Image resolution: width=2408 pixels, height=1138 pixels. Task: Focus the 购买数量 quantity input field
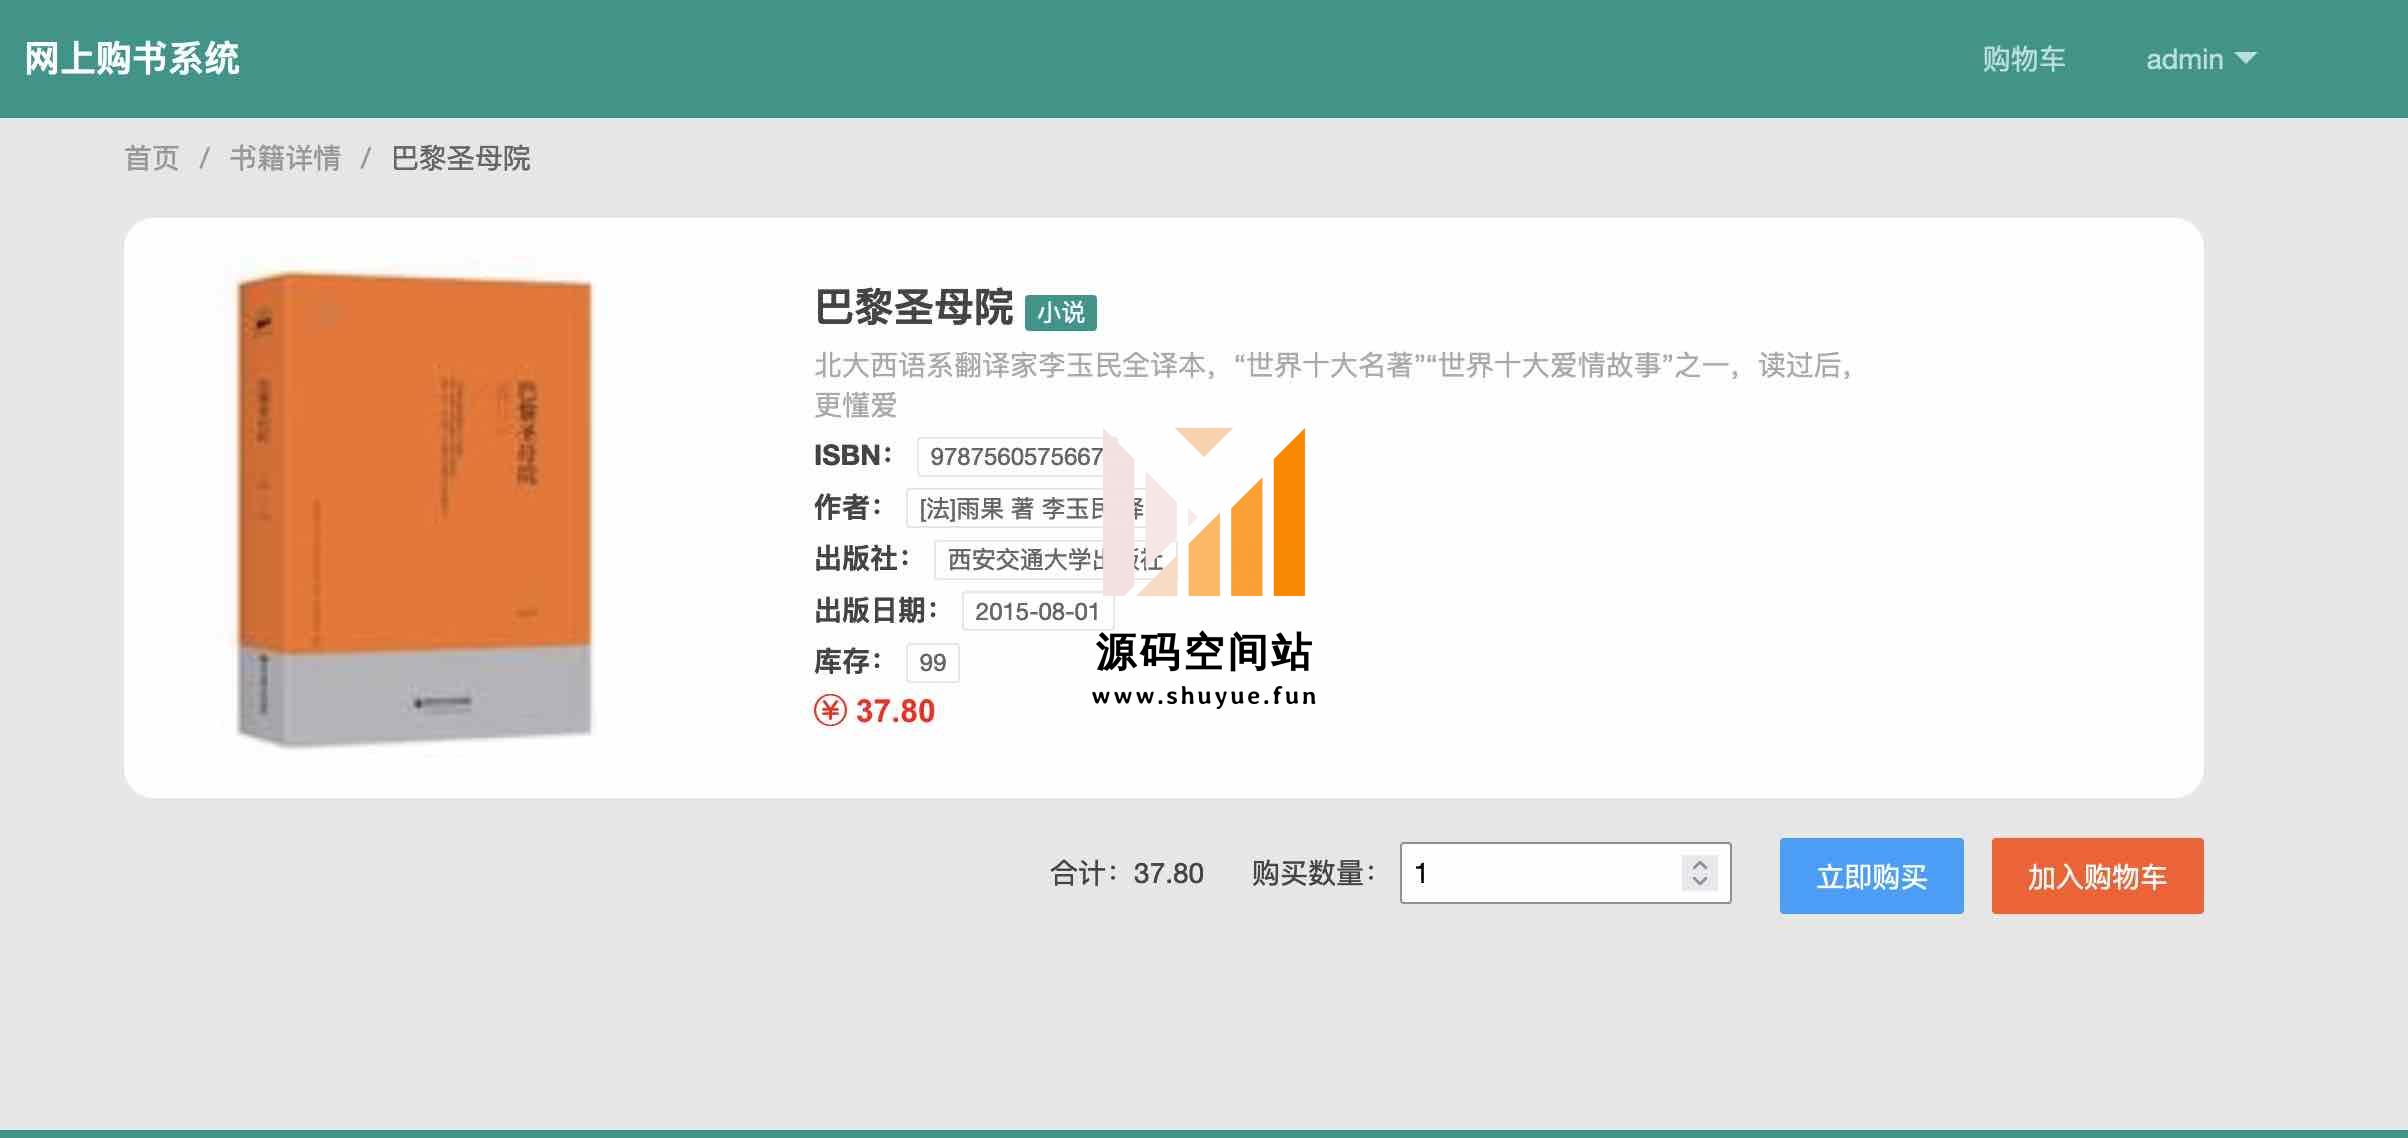(1565, 873)
